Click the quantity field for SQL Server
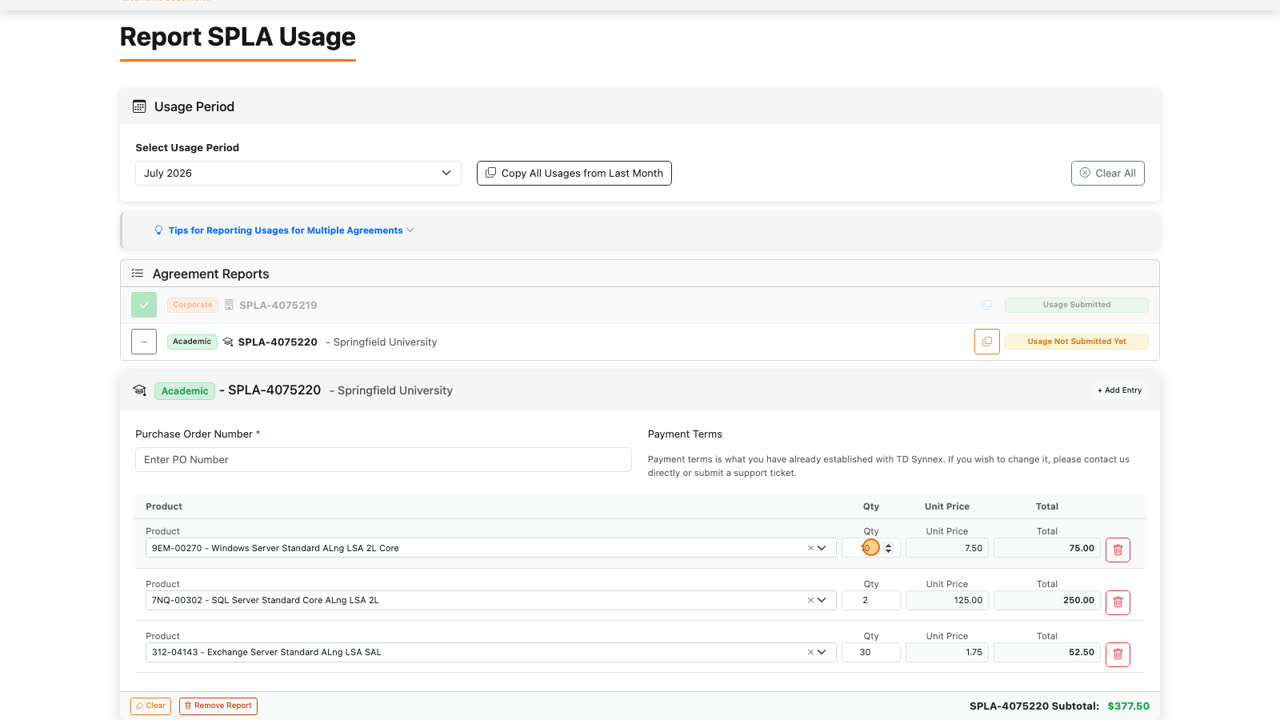This screenshot has width=1280, height=720. click(x=871, y=600)
